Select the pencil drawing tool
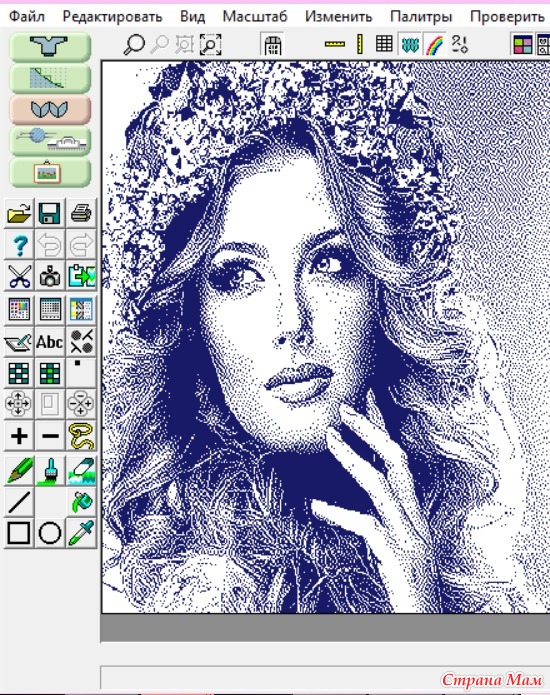The image size is (550, 695). click(x=19, y=469)
